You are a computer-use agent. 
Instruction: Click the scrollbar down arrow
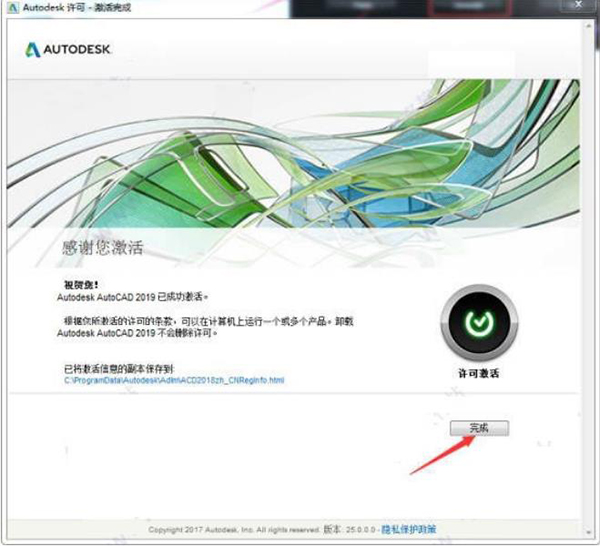click(x=589, y=532)
